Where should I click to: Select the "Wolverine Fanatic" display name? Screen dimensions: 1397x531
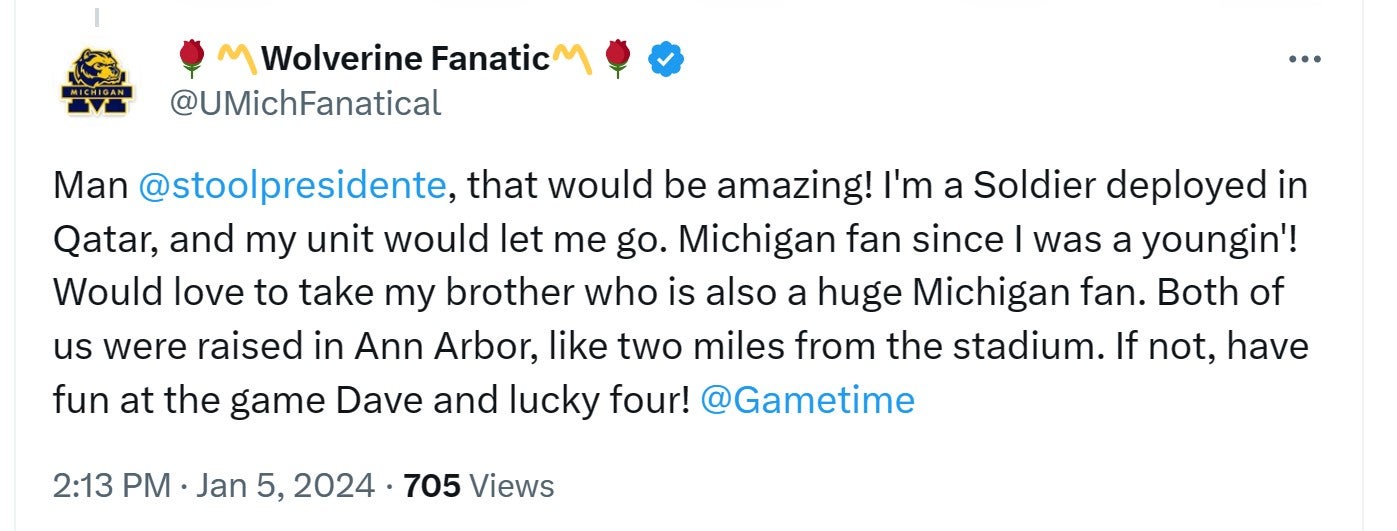pyautogui.click(x=405, y=60)
